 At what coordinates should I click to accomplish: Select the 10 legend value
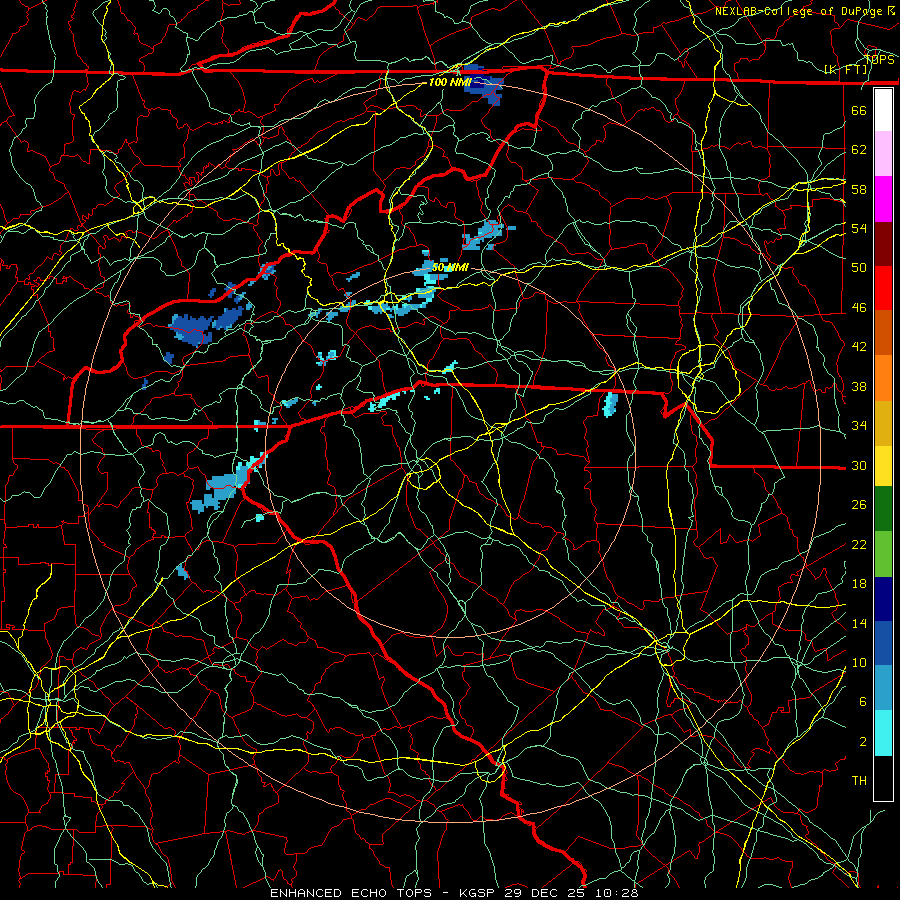[x=859, y=662]
